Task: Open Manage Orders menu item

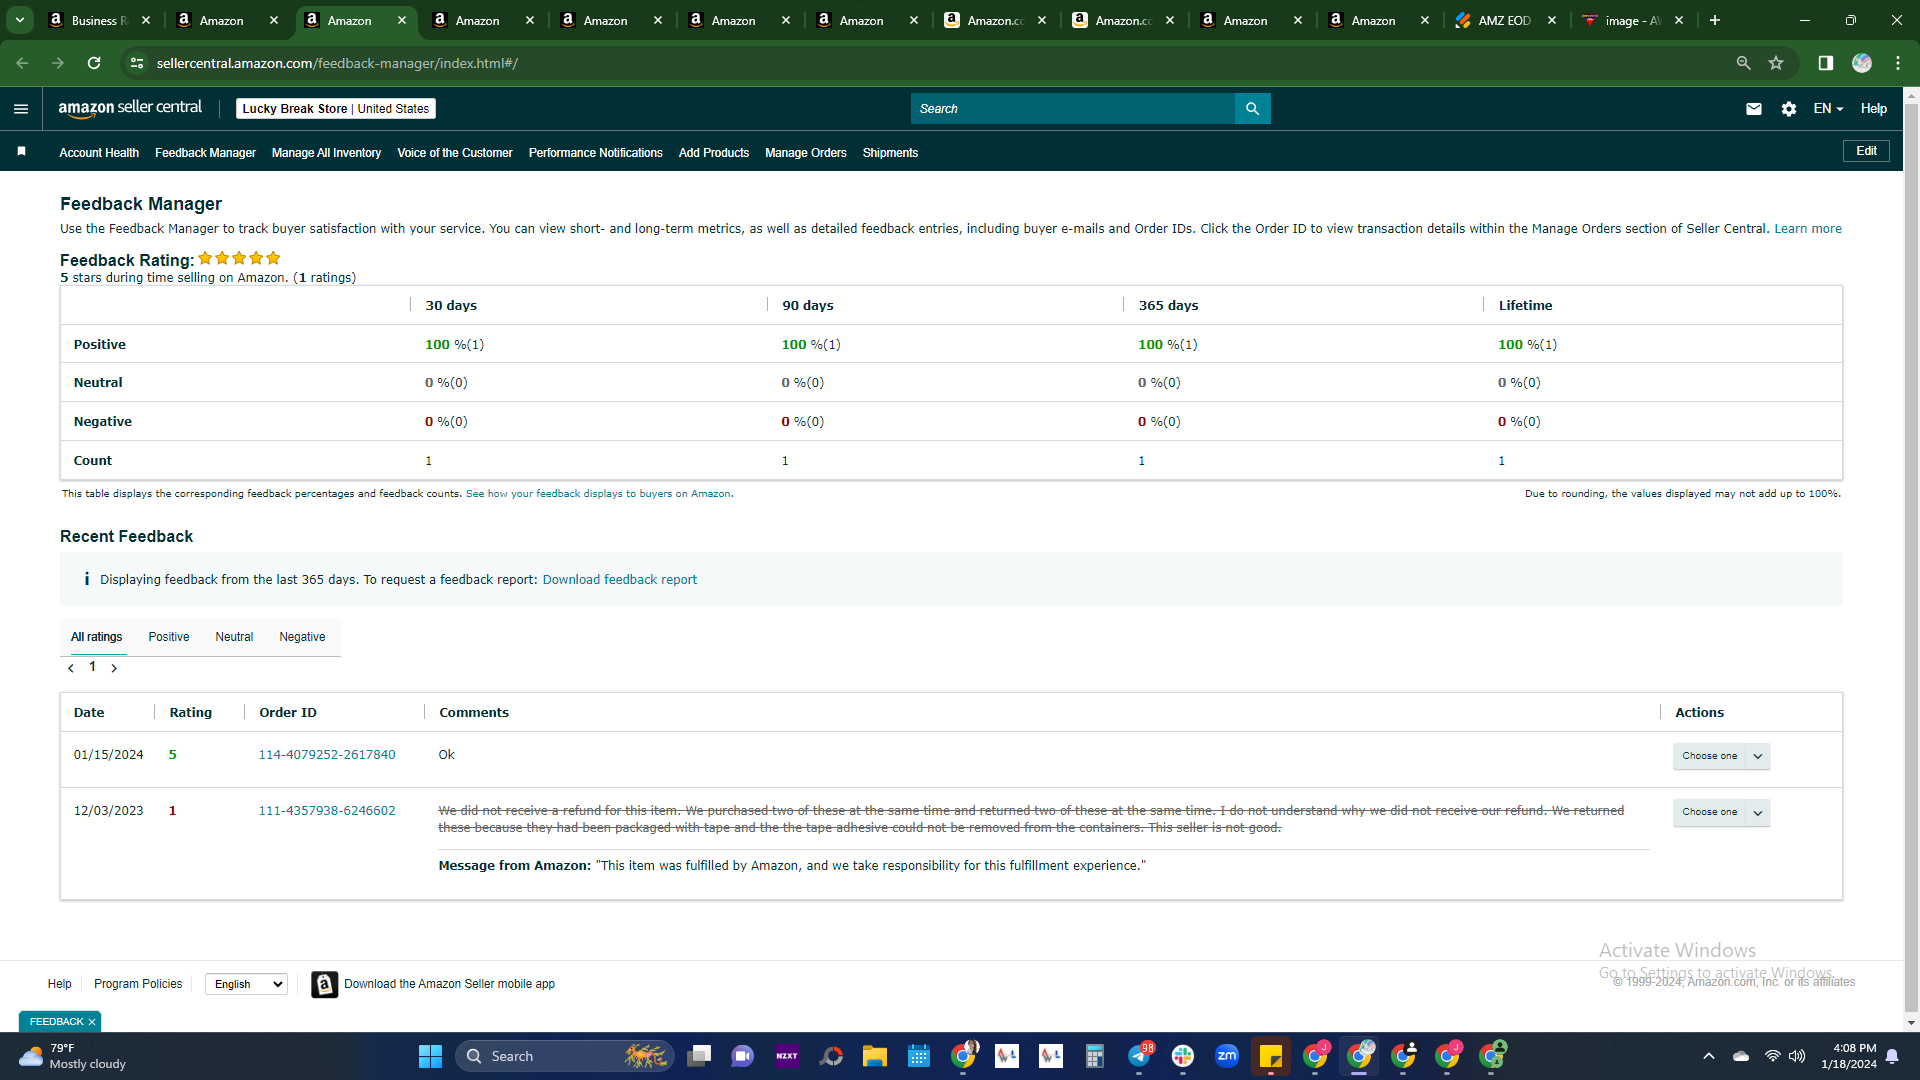Action: point(806,153)
